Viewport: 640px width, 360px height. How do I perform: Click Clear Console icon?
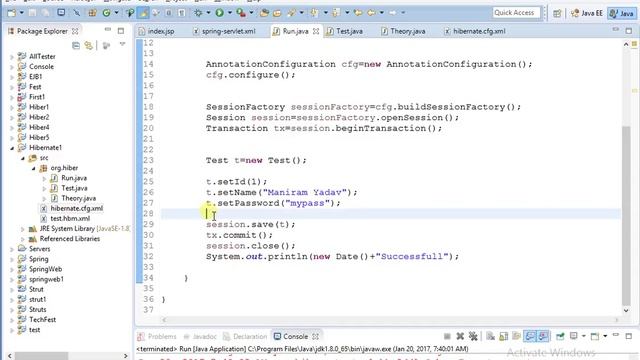coord(491,336)
